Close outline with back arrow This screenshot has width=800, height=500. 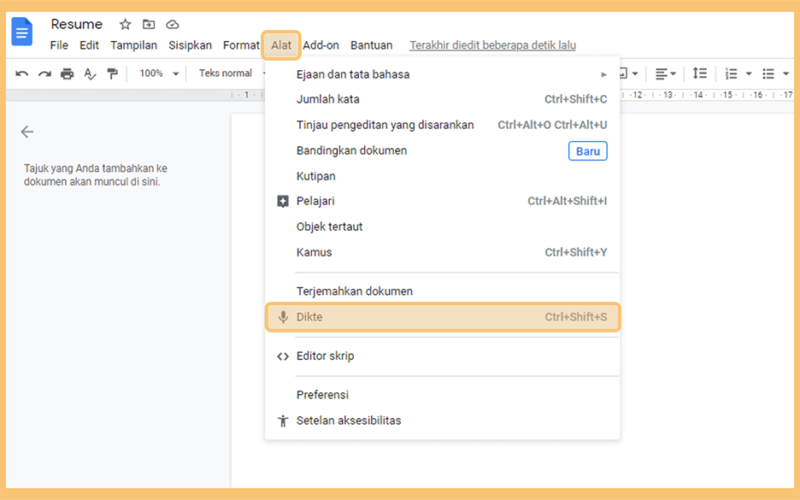[x=27, y=132]
